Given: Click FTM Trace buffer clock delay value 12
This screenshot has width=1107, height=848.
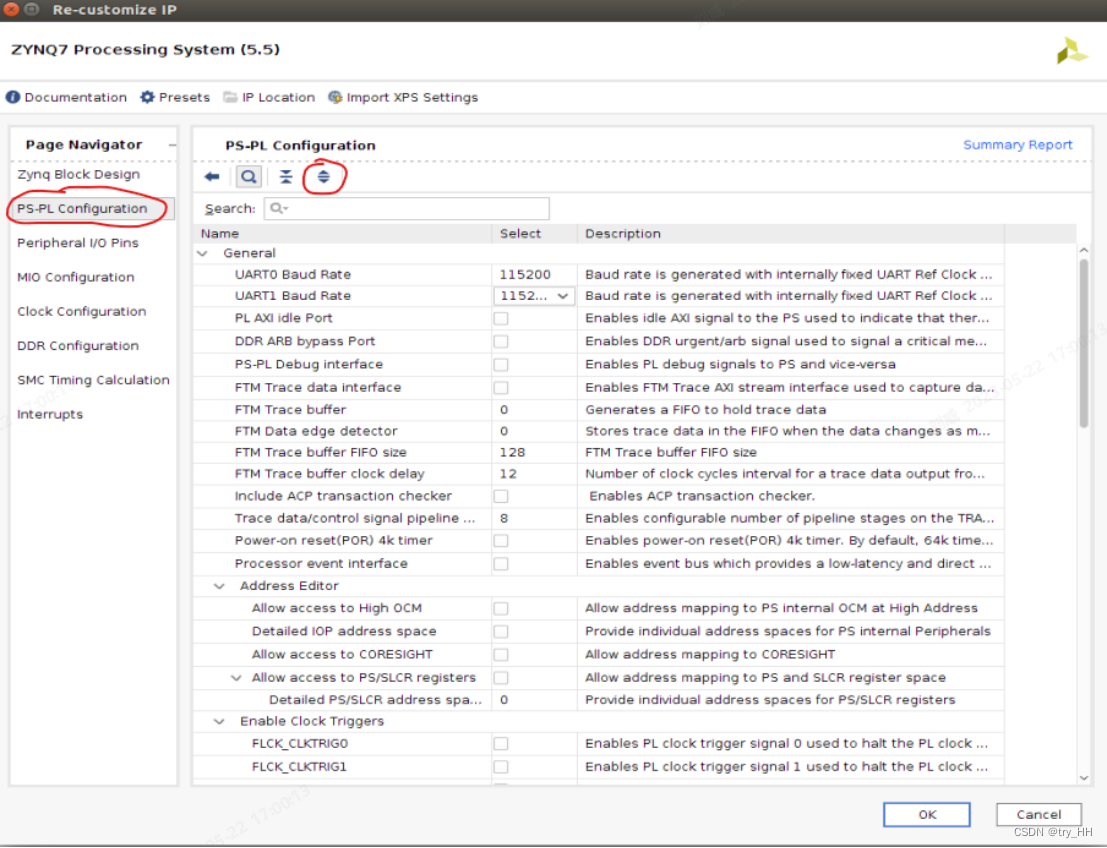Looking at the screenshot, I should pos(508,474).
